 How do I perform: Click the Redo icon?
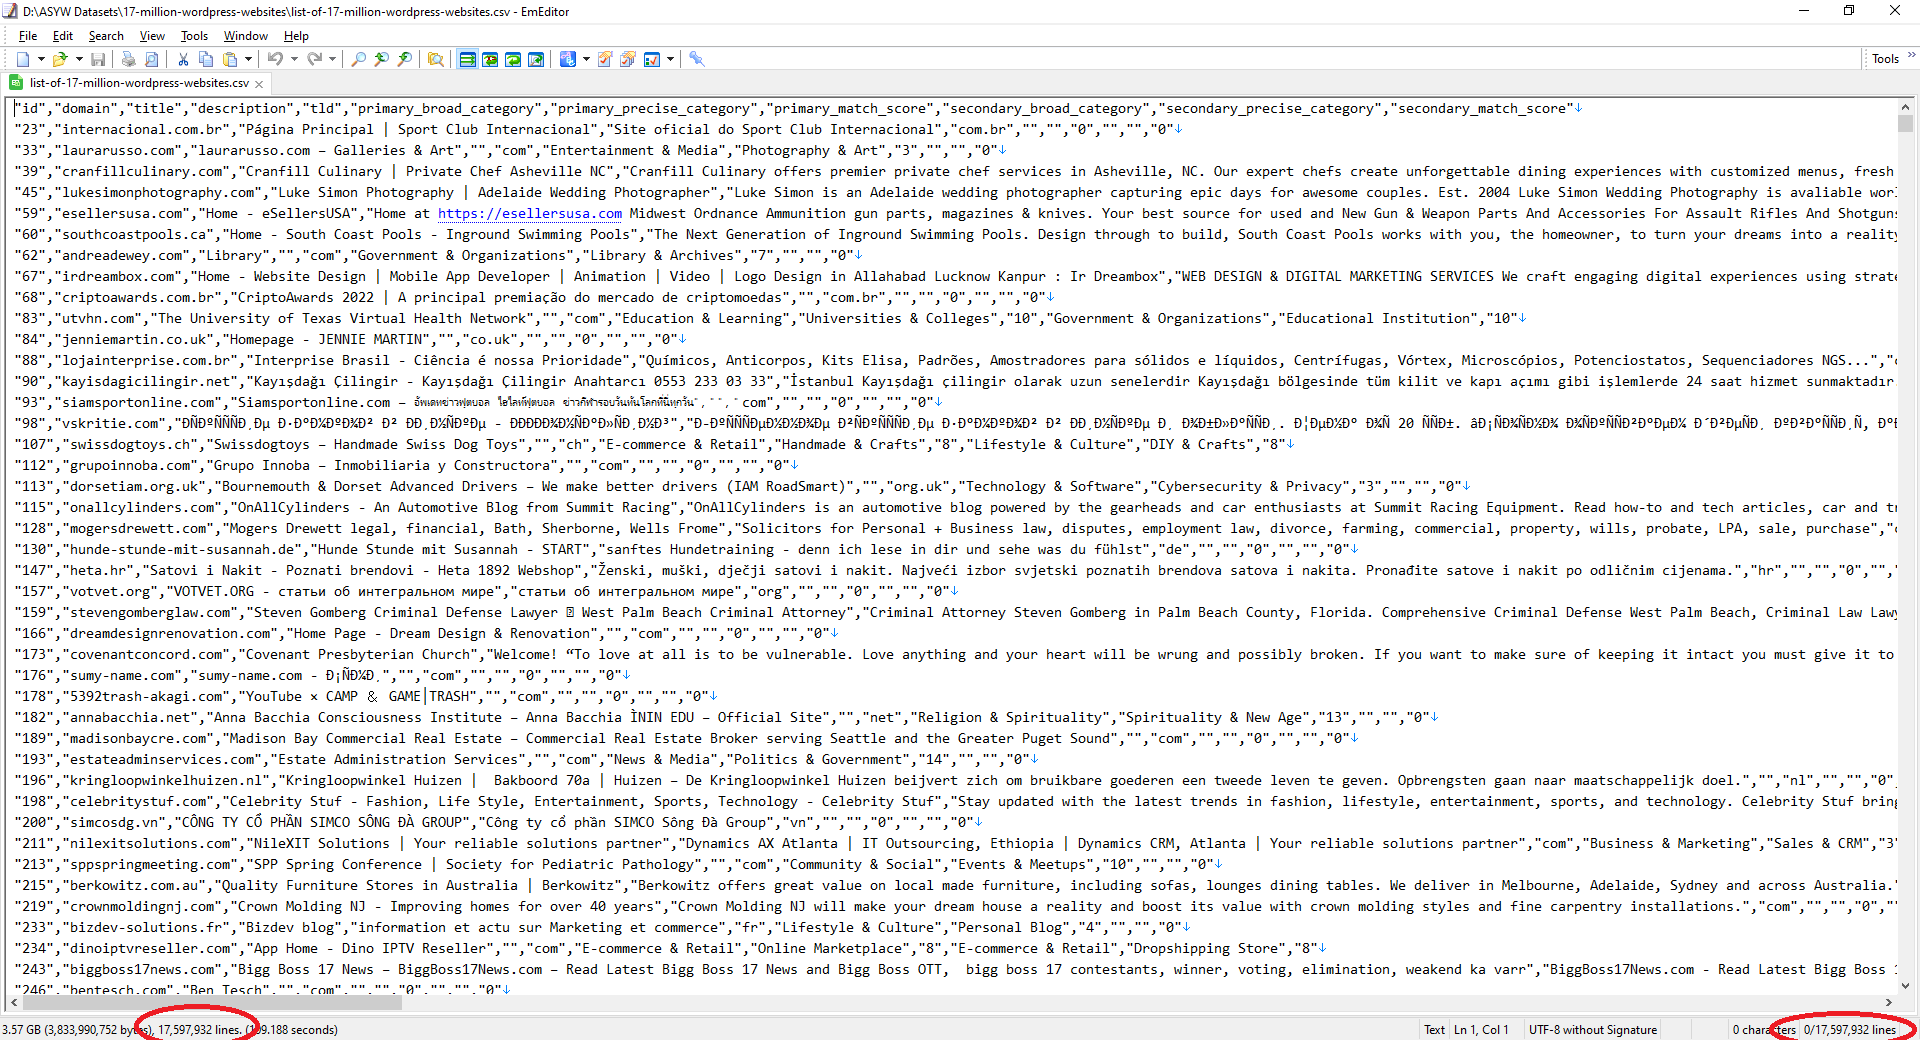click(x=316, y=59)
